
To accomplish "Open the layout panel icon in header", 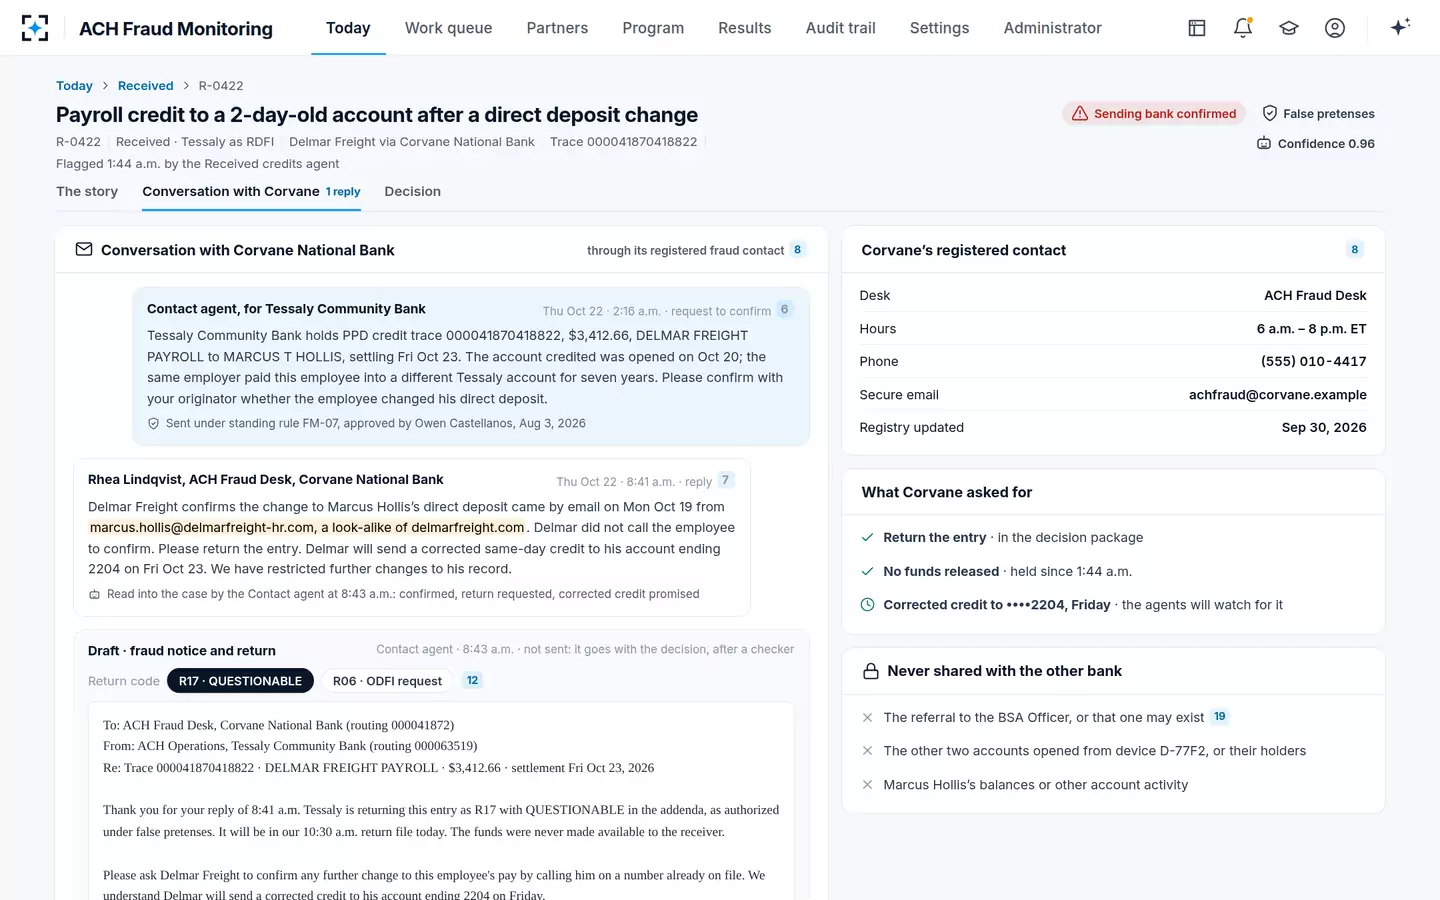I will coord(1197,28).
